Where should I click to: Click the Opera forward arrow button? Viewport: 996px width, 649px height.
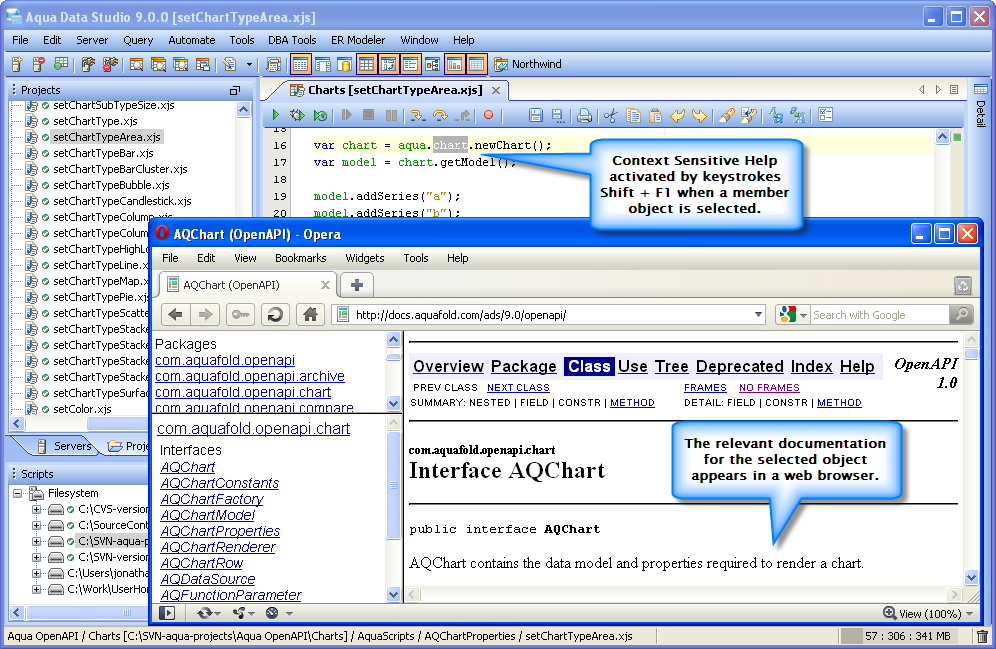pyautogui.click(x=205, y=314)
